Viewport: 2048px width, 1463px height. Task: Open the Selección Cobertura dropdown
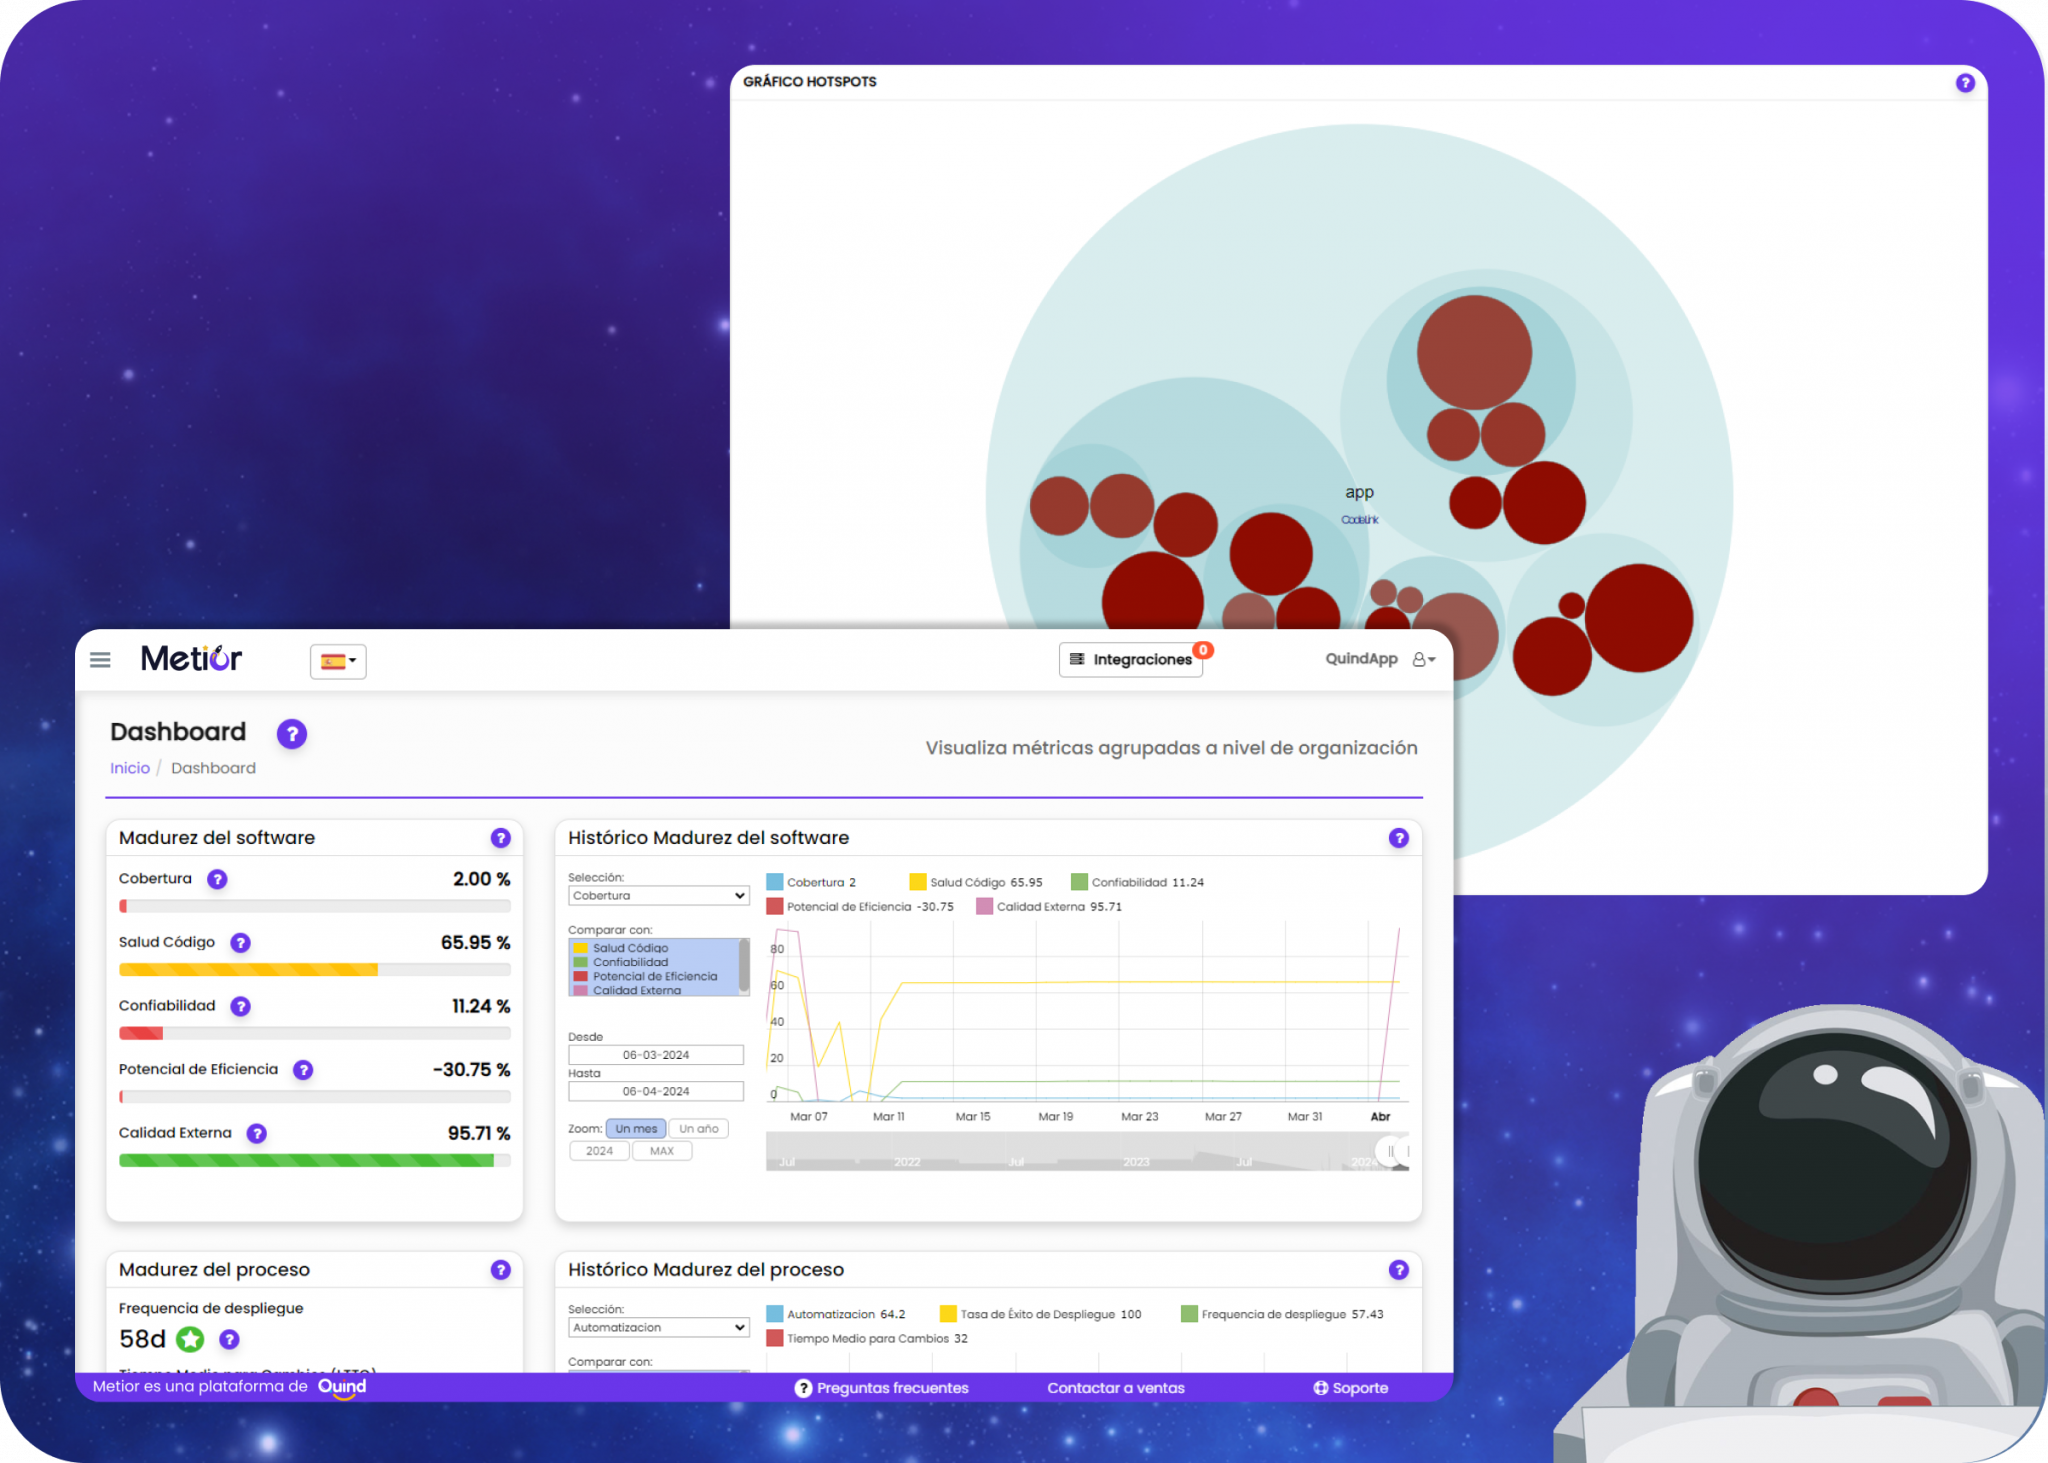coord(658,895)
